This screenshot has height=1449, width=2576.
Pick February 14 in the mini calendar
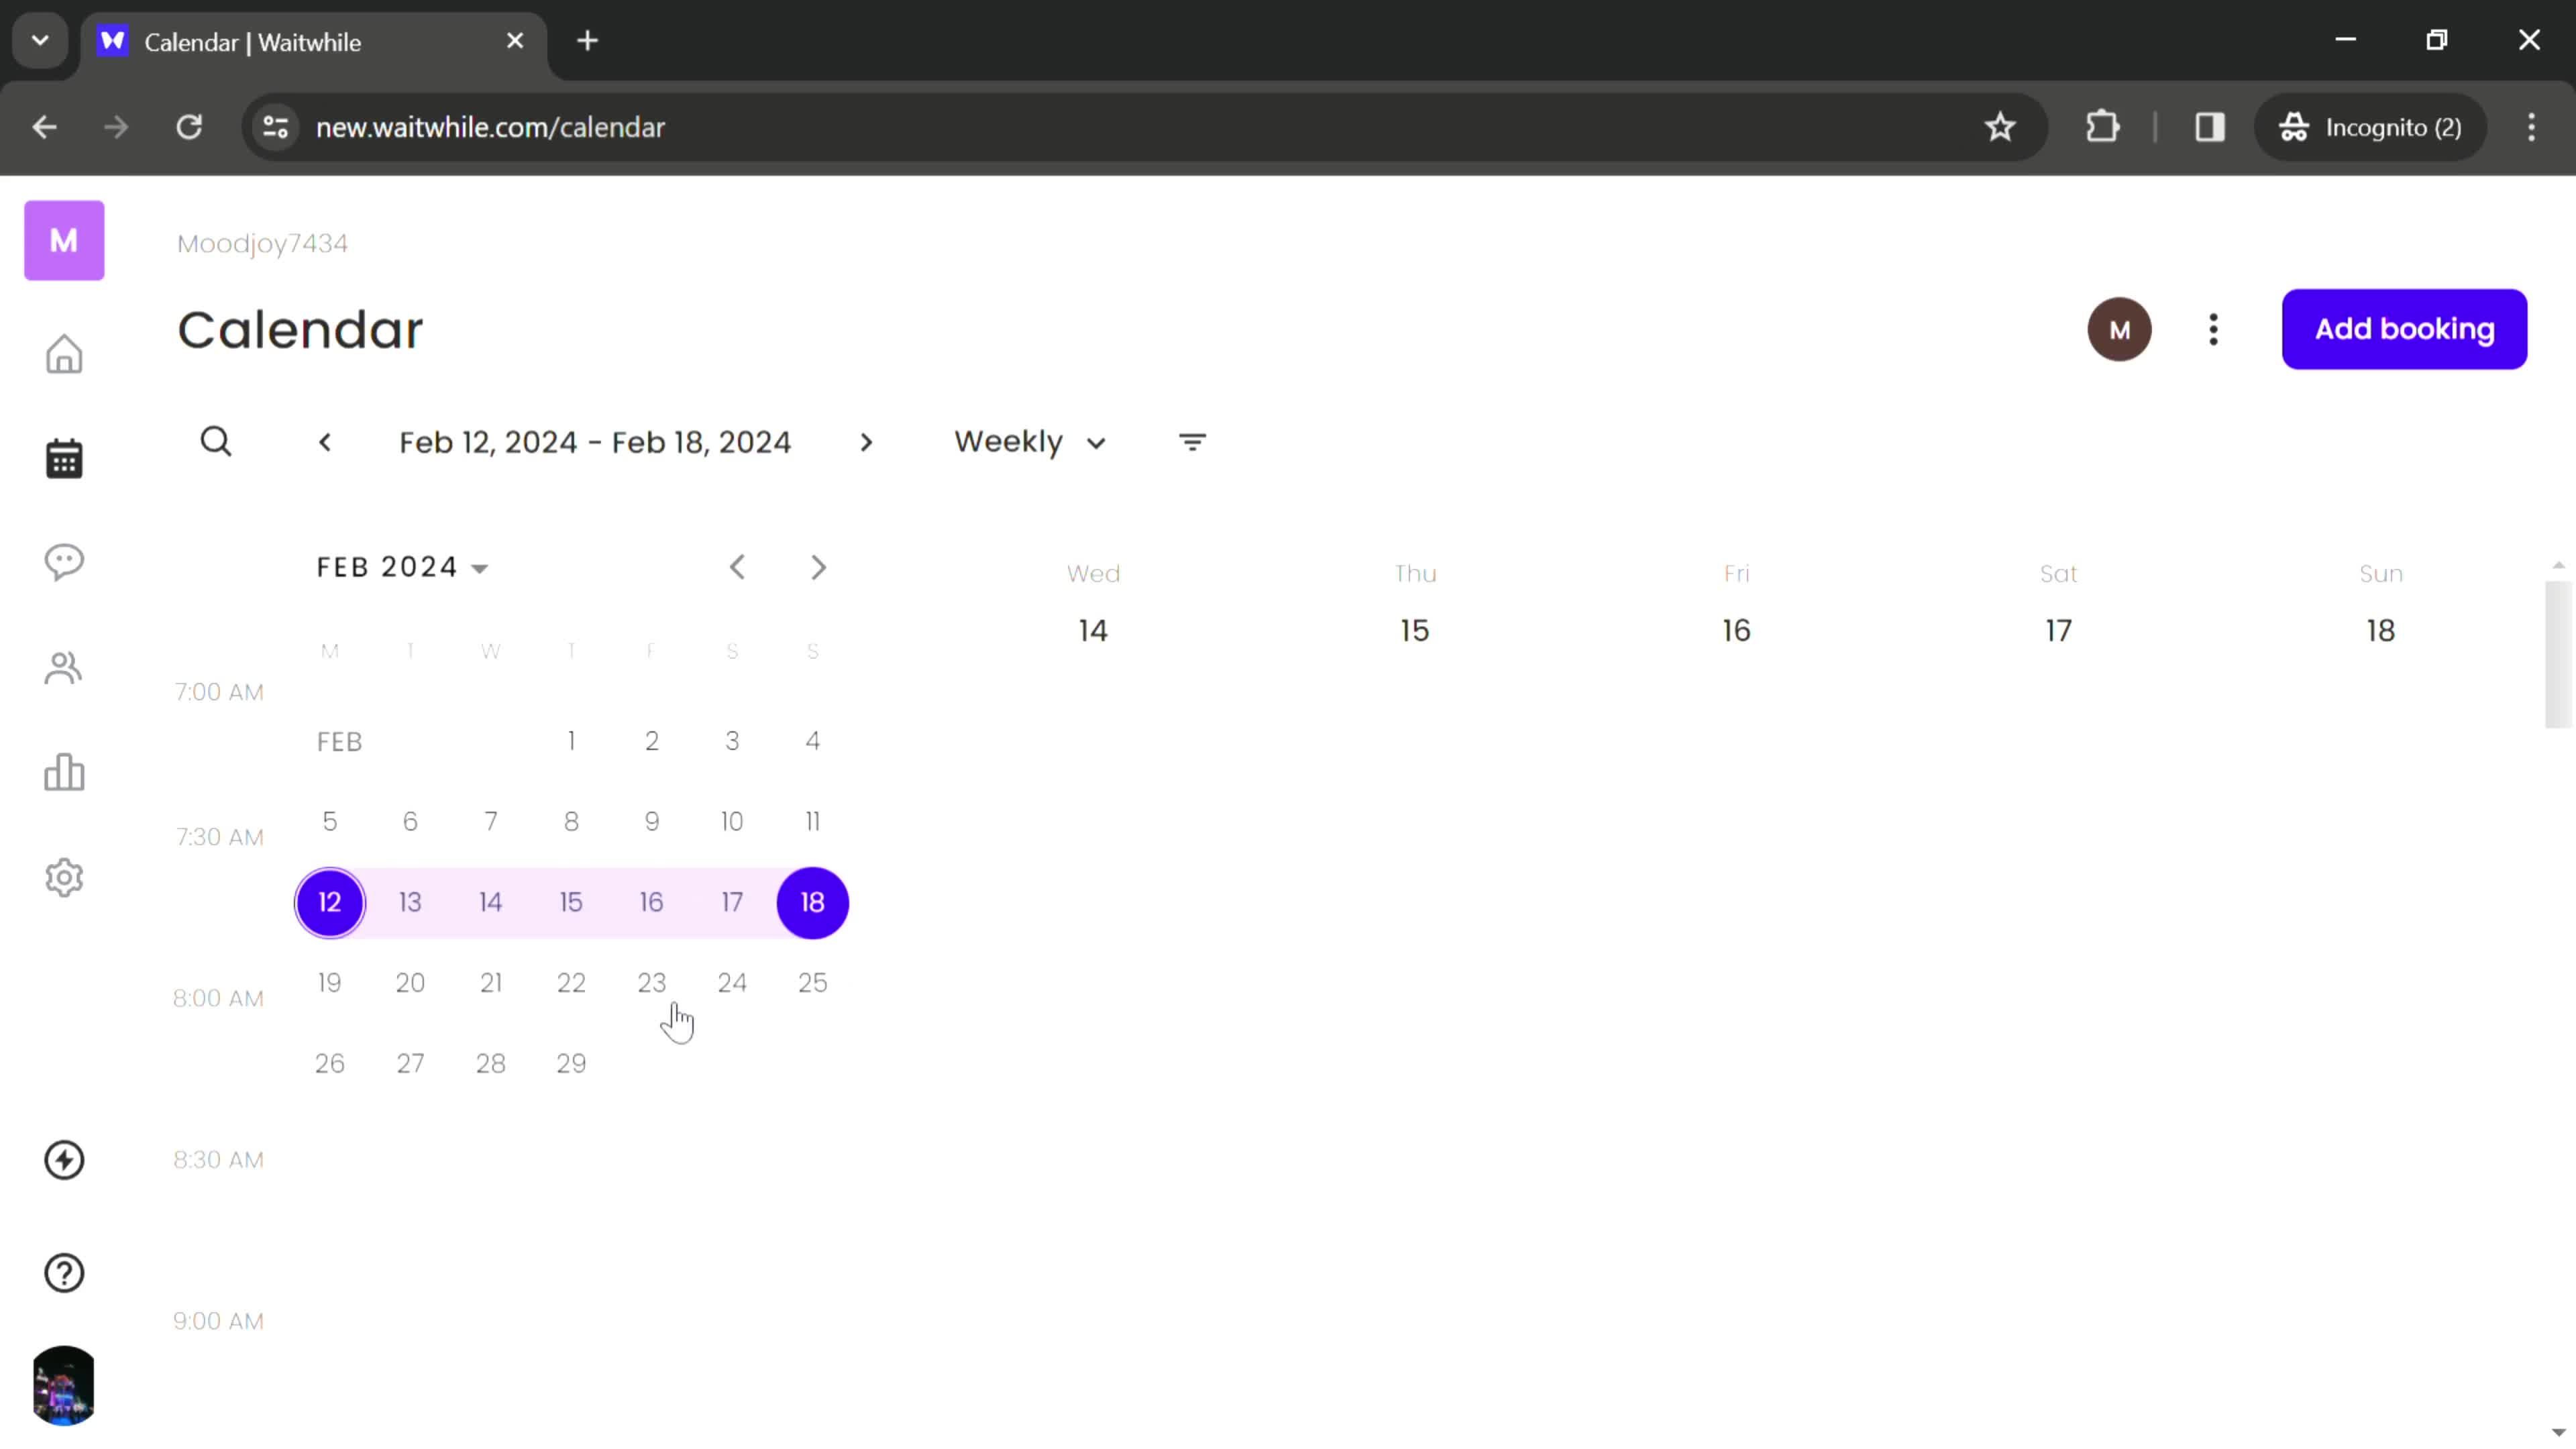490,903
